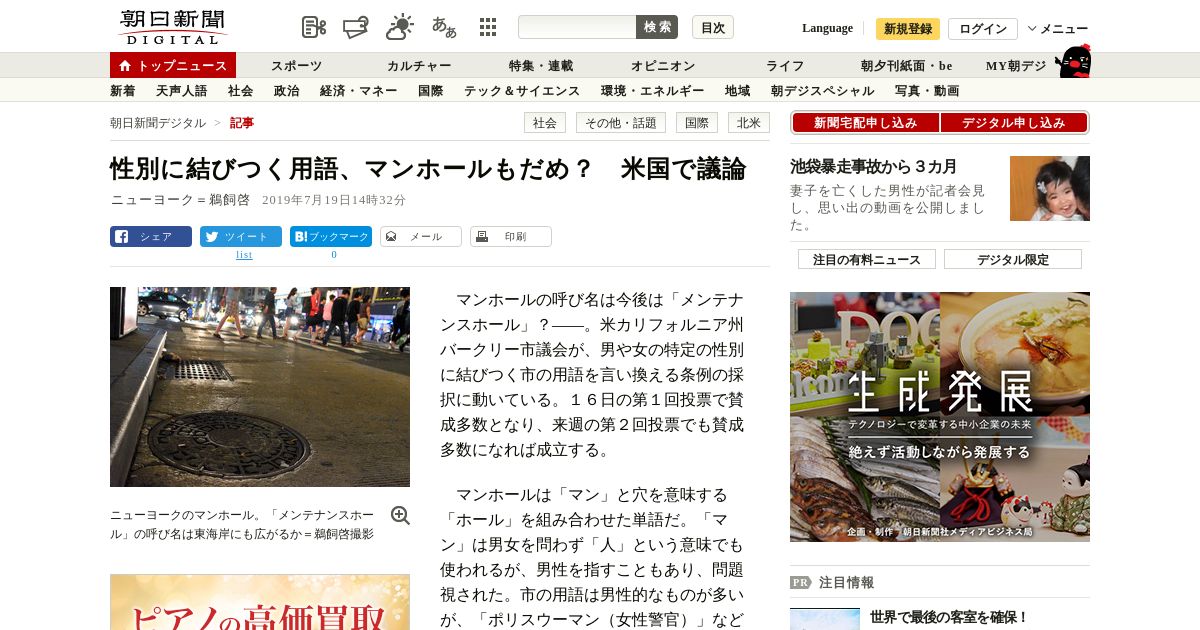Click the Asahi Shimbun Digital logo
The width and height of the screenshot is (1200, 630).
(172, 27)
